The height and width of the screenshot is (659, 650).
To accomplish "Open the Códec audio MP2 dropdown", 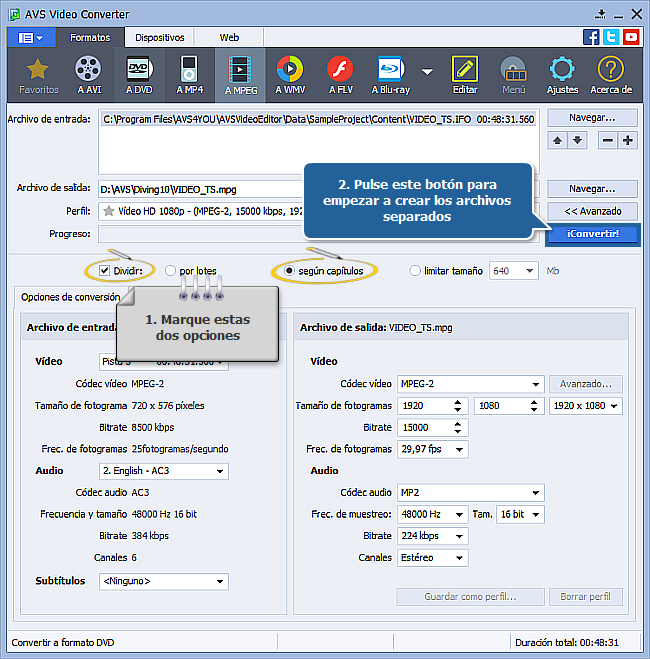I will 471,493.
